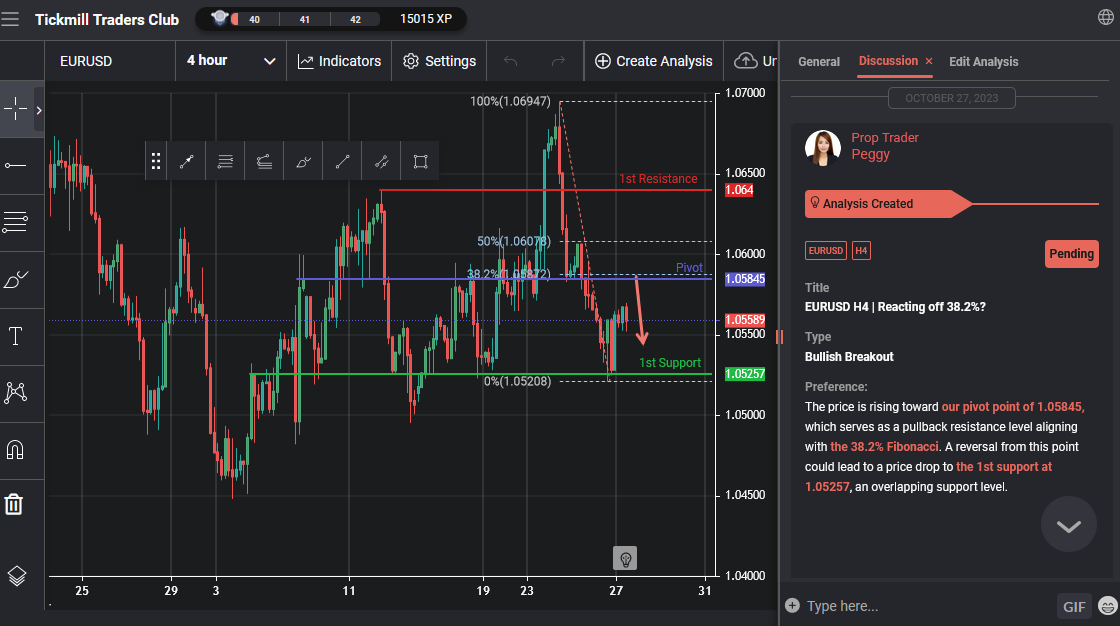Pick the trend line tool in floating toolbar
Viewport: 1120px width, 626px height.
tap(342, 162)
